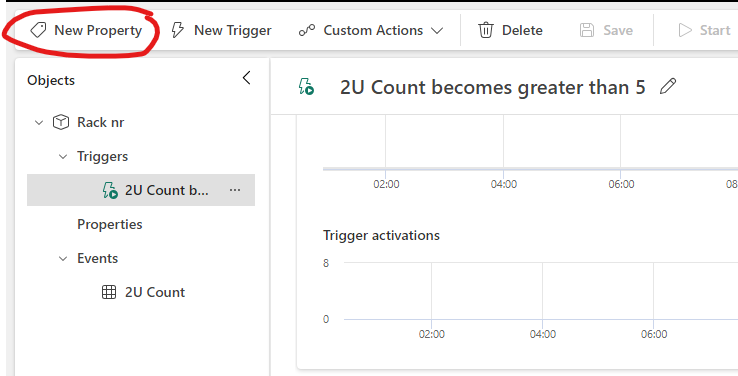738x376 pixels.
Task: Select the Triggers tree label
Action: point(102,157)
